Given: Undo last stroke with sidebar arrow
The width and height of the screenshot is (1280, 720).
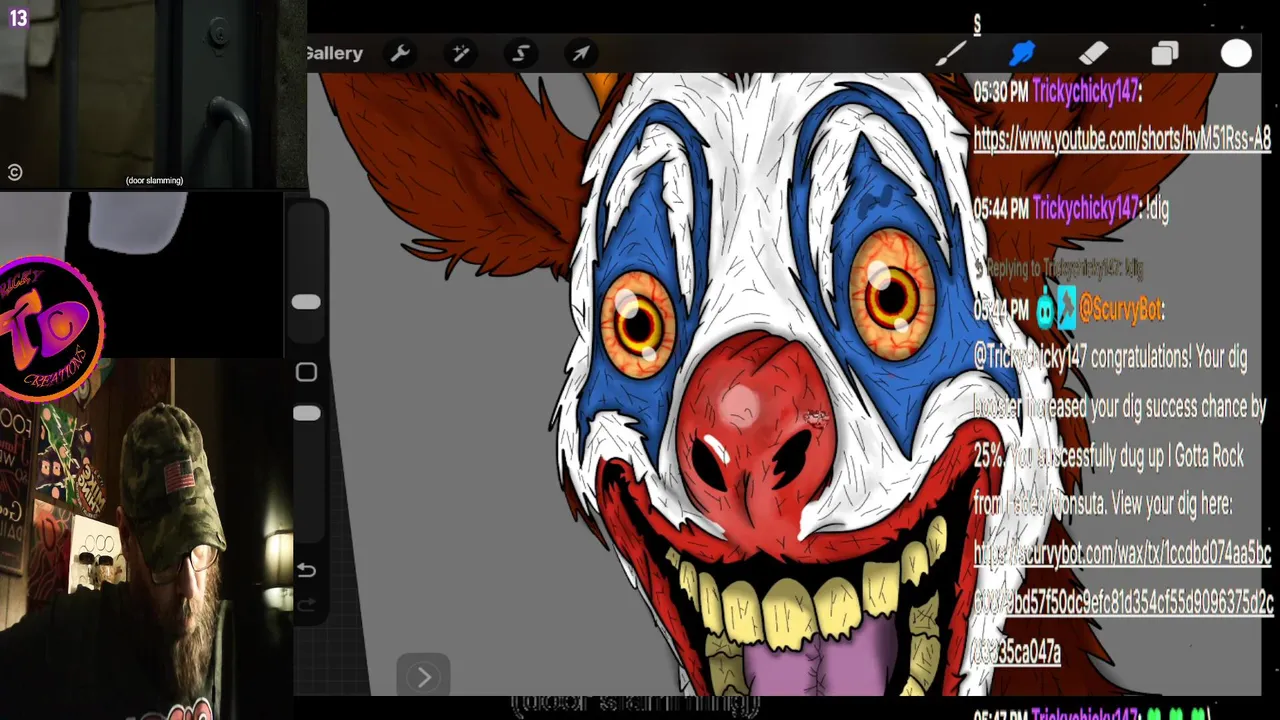Looking at the screenshot, I should pos(306,570).
